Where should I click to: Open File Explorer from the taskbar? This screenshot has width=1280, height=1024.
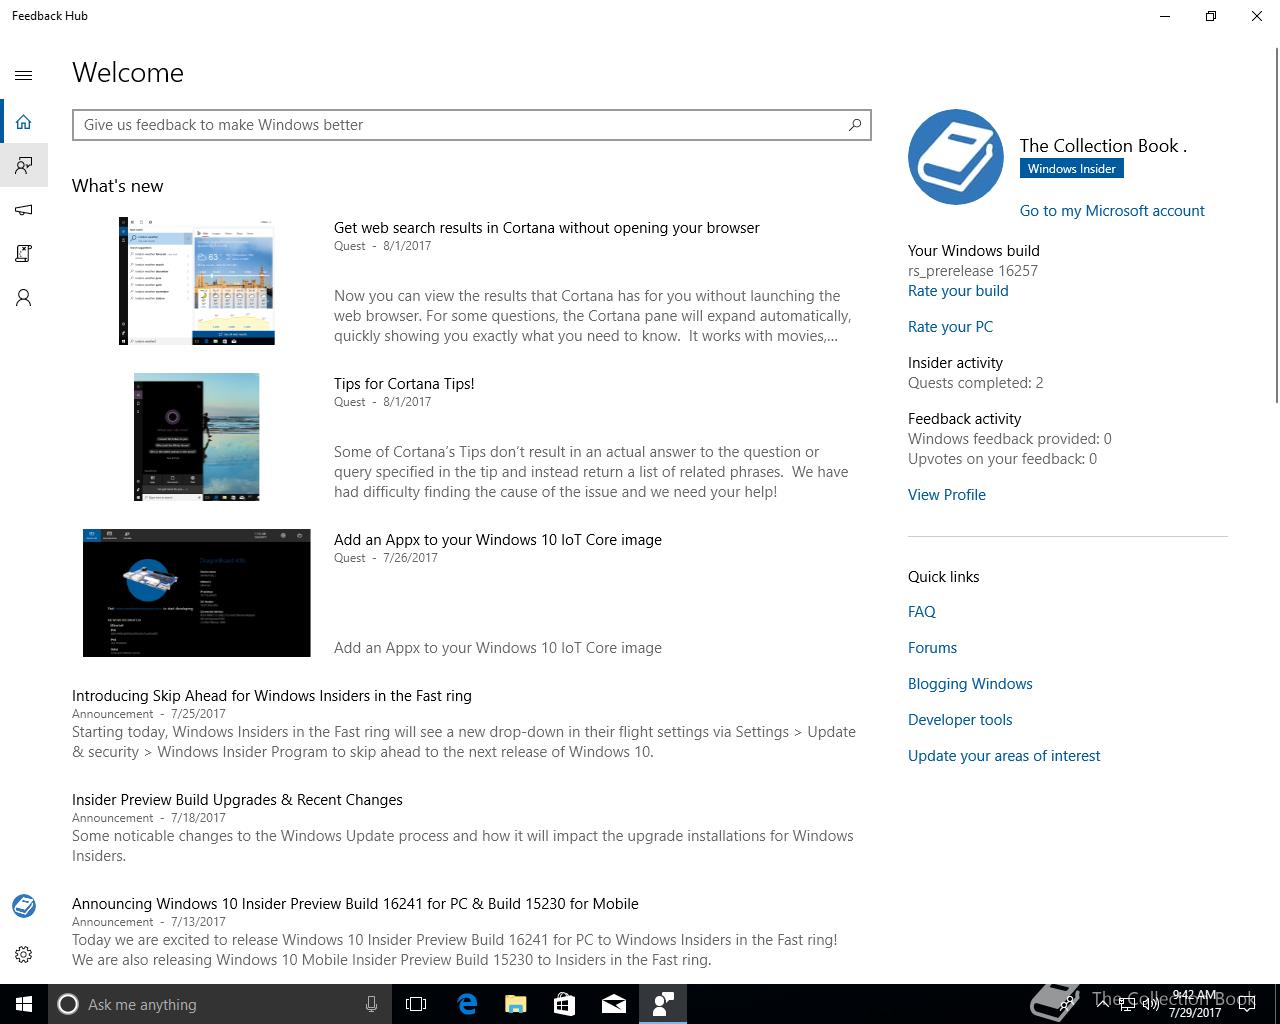tap(516, 1004)
